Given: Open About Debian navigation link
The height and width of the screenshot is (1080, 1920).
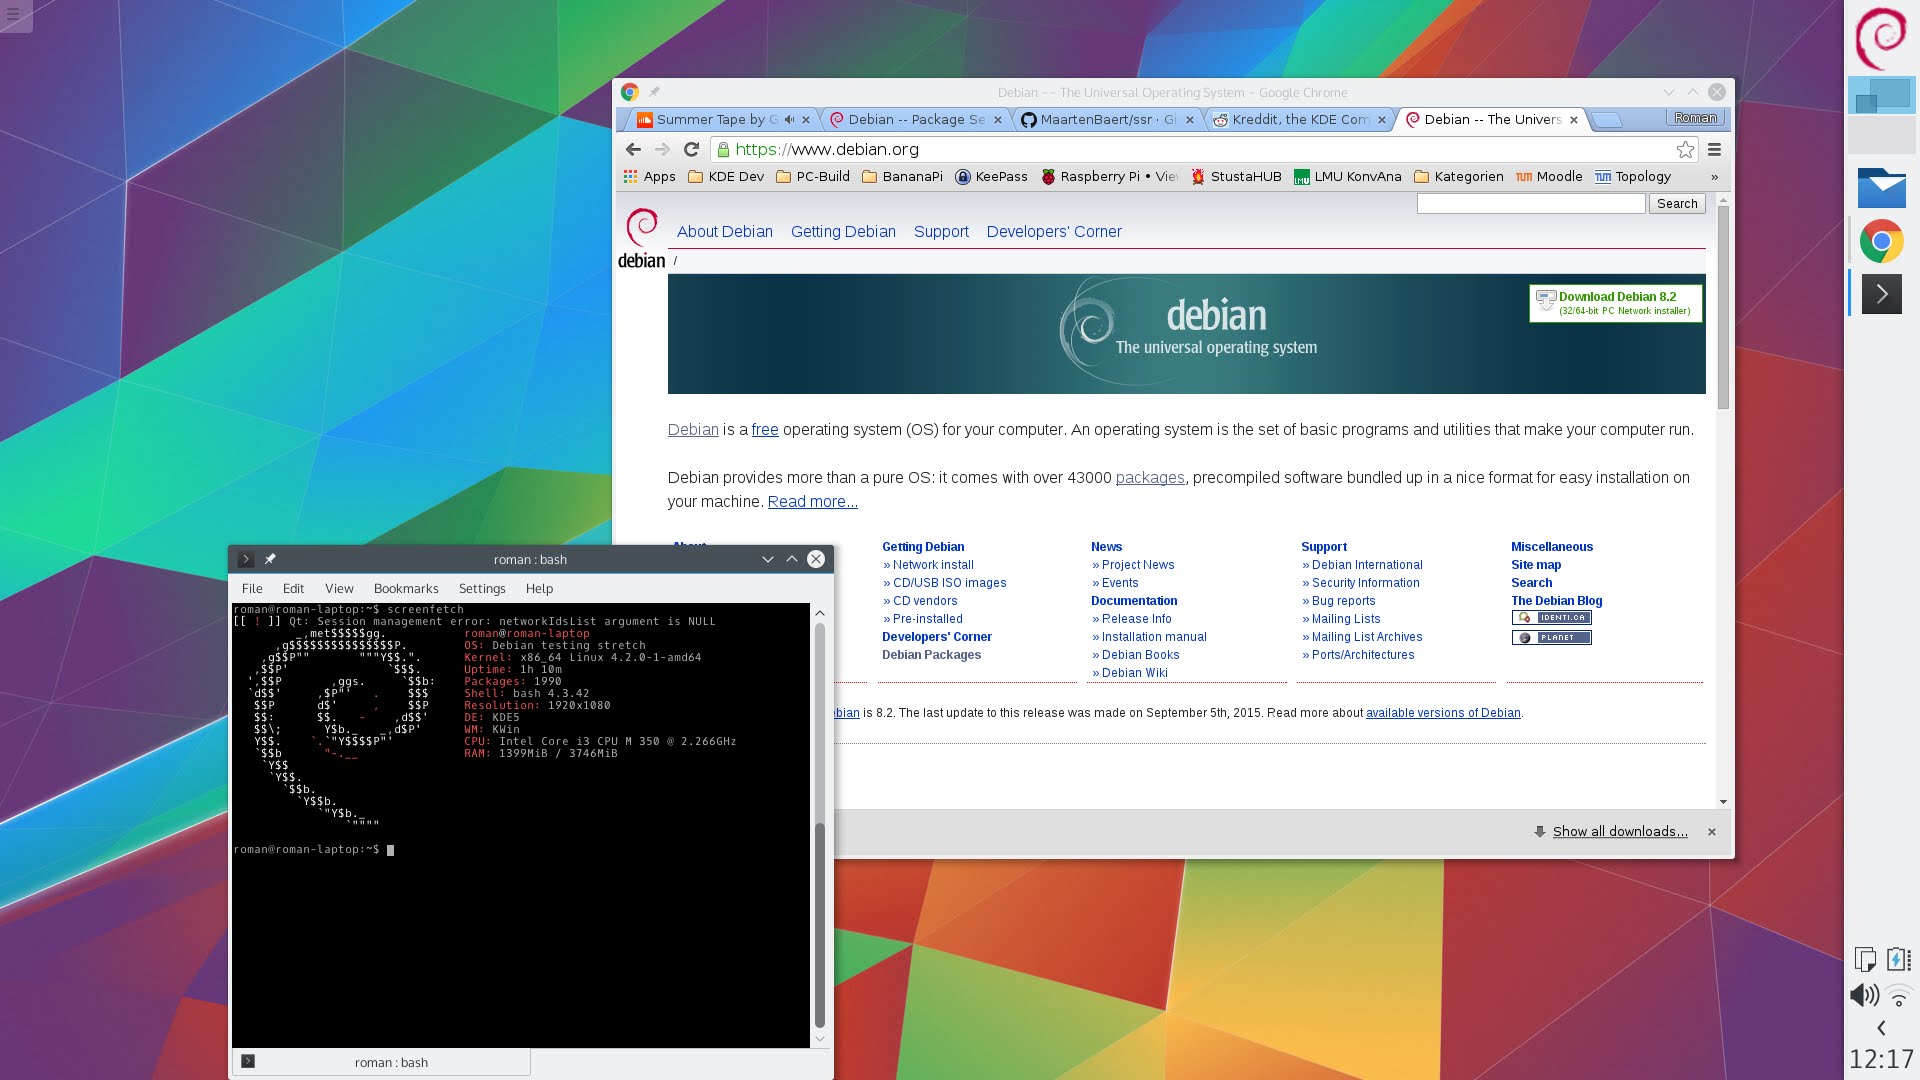Looking at the screenshot, I should tap(725, 231).
